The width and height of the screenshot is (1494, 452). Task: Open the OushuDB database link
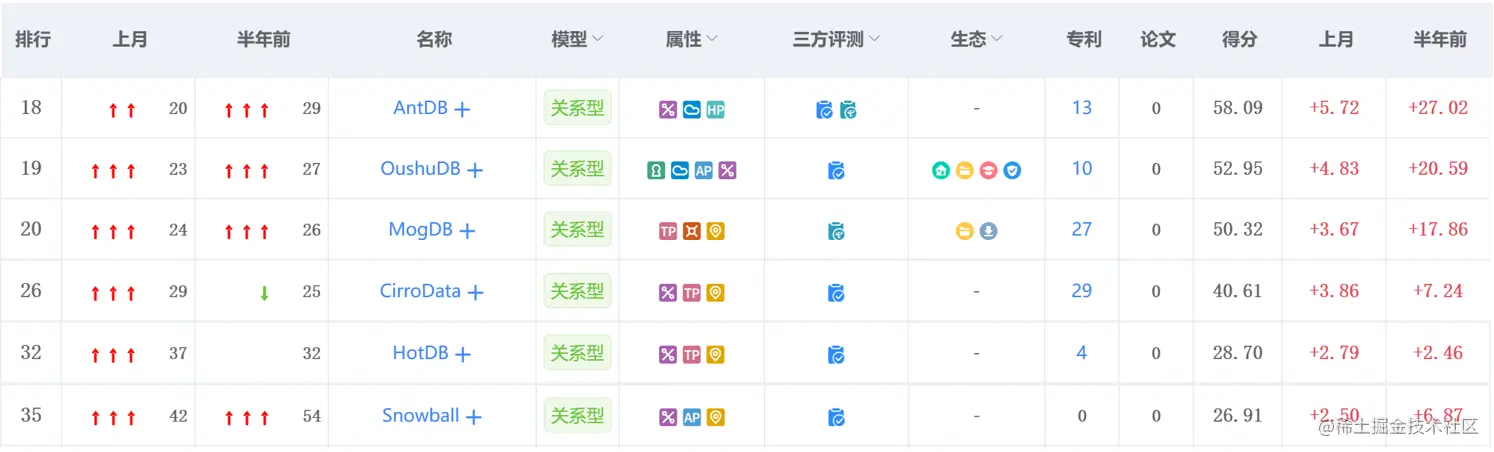pyautogui.click(x=420, y=169)
